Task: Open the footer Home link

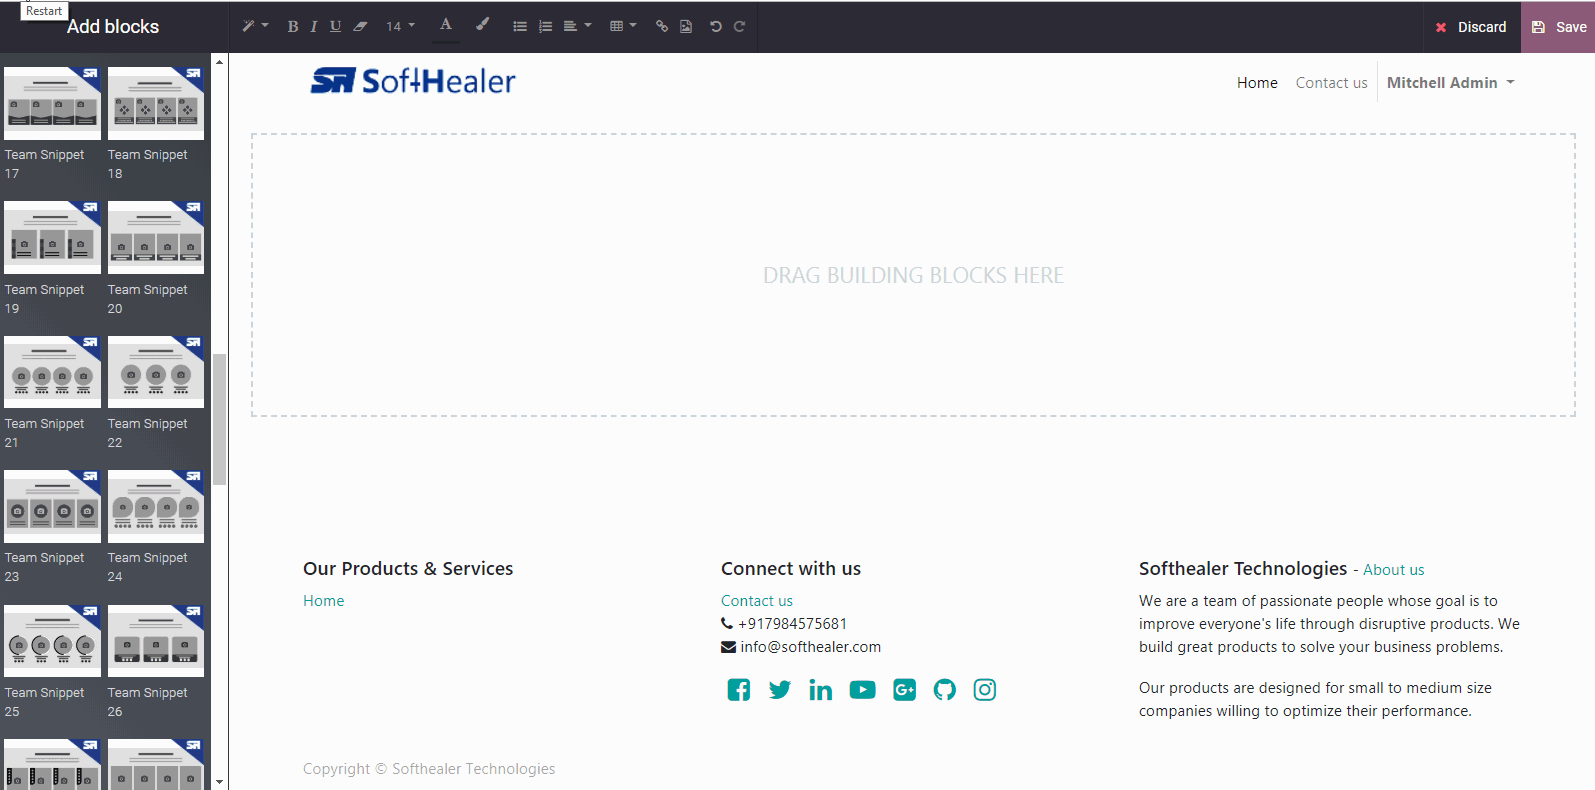Action: click(x=324, y=601)
